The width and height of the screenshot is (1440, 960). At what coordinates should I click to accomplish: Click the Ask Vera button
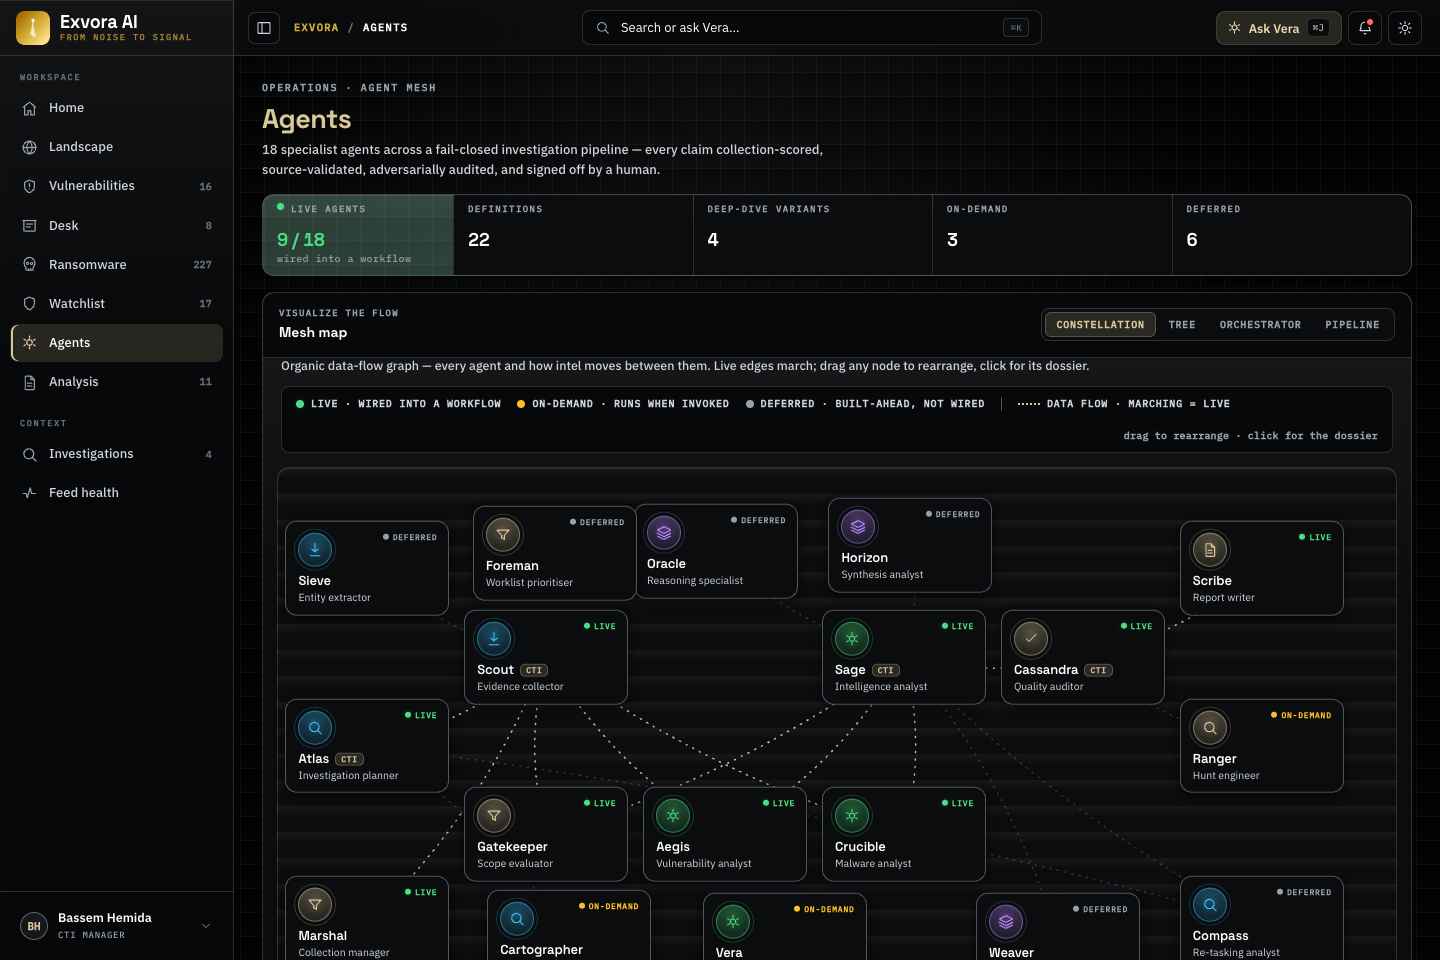click(1278, 28)
